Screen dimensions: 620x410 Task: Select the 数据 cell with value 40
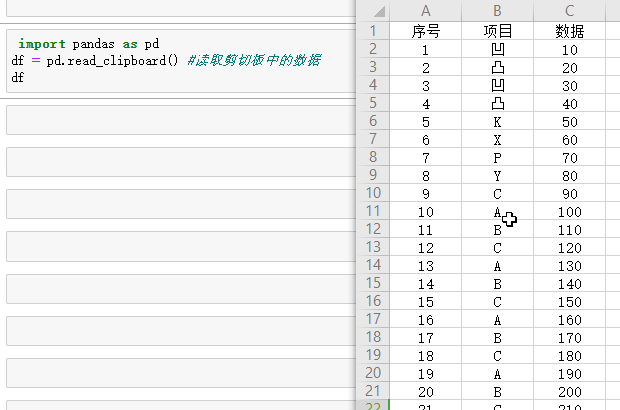coord(569,104)
